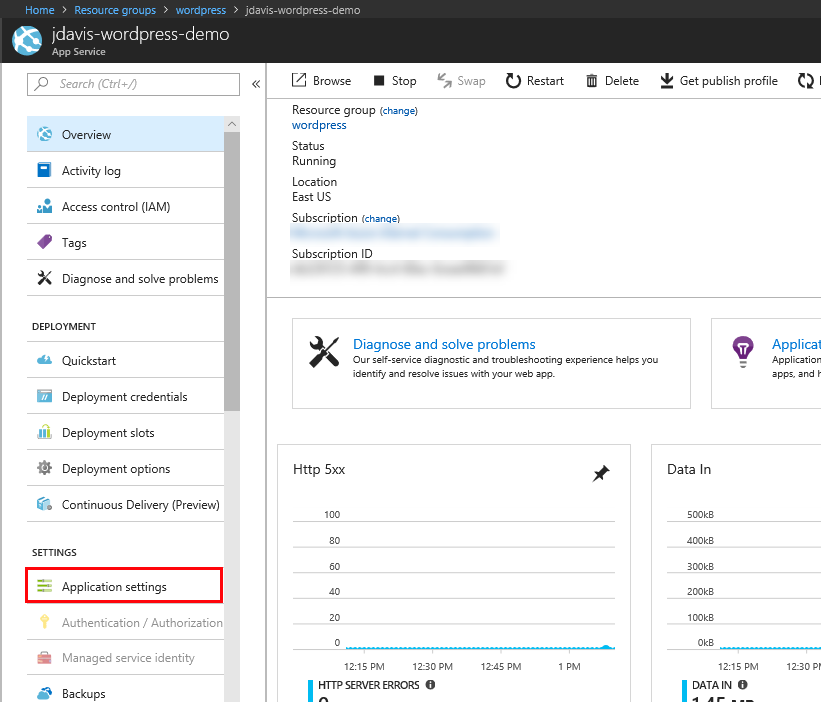Open Activity log menu item
Screen dimensions: 821x702
(x=126, y=170)
